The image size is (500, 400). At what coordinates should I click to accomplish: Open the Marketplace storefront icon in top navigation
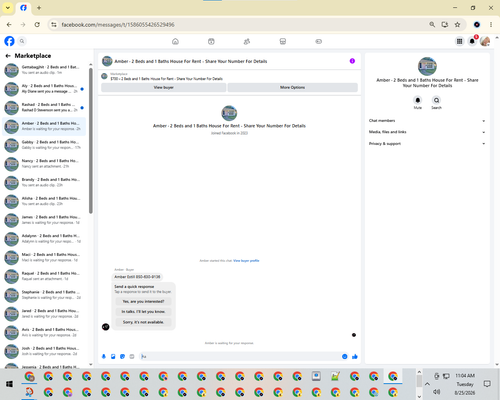[283, 41]
